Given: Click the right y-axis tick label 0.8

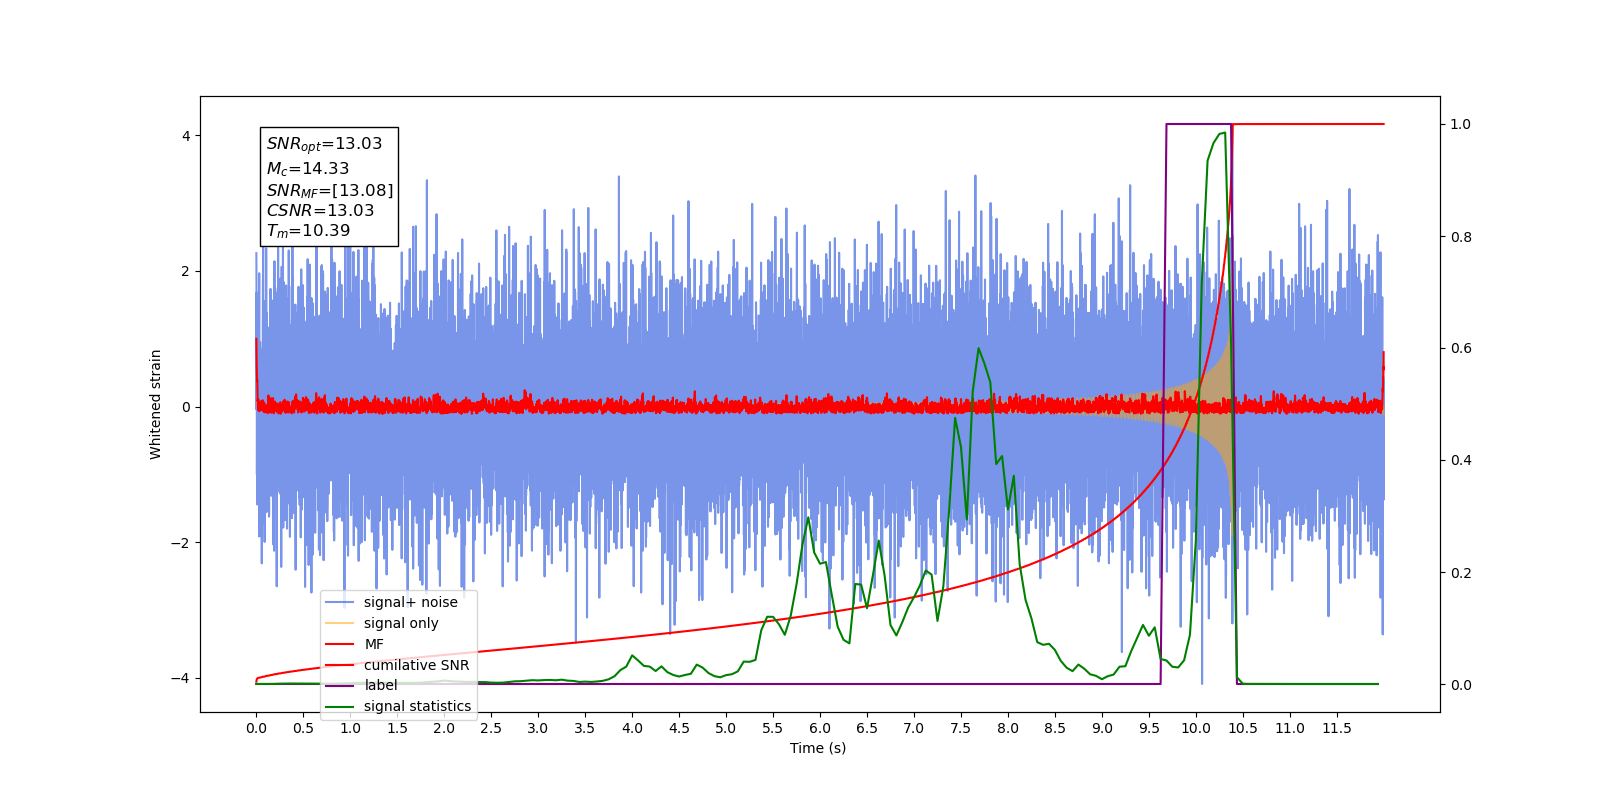Looking at the screenshot, I should (1461, 237).
